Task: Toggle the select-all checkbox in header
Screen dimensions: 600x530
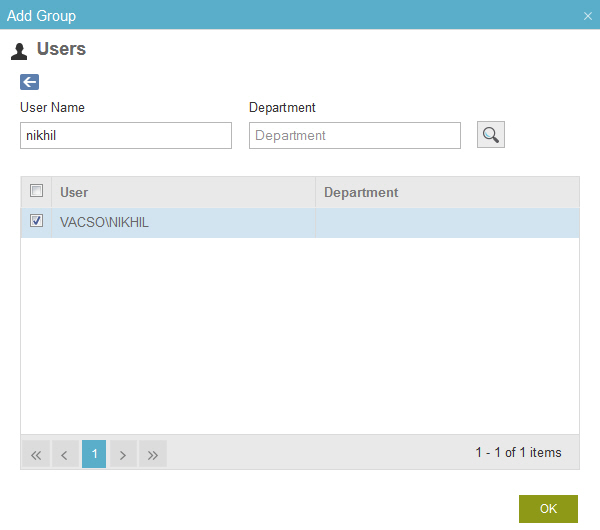Action: pyautogui.click(x=36, y=190)
